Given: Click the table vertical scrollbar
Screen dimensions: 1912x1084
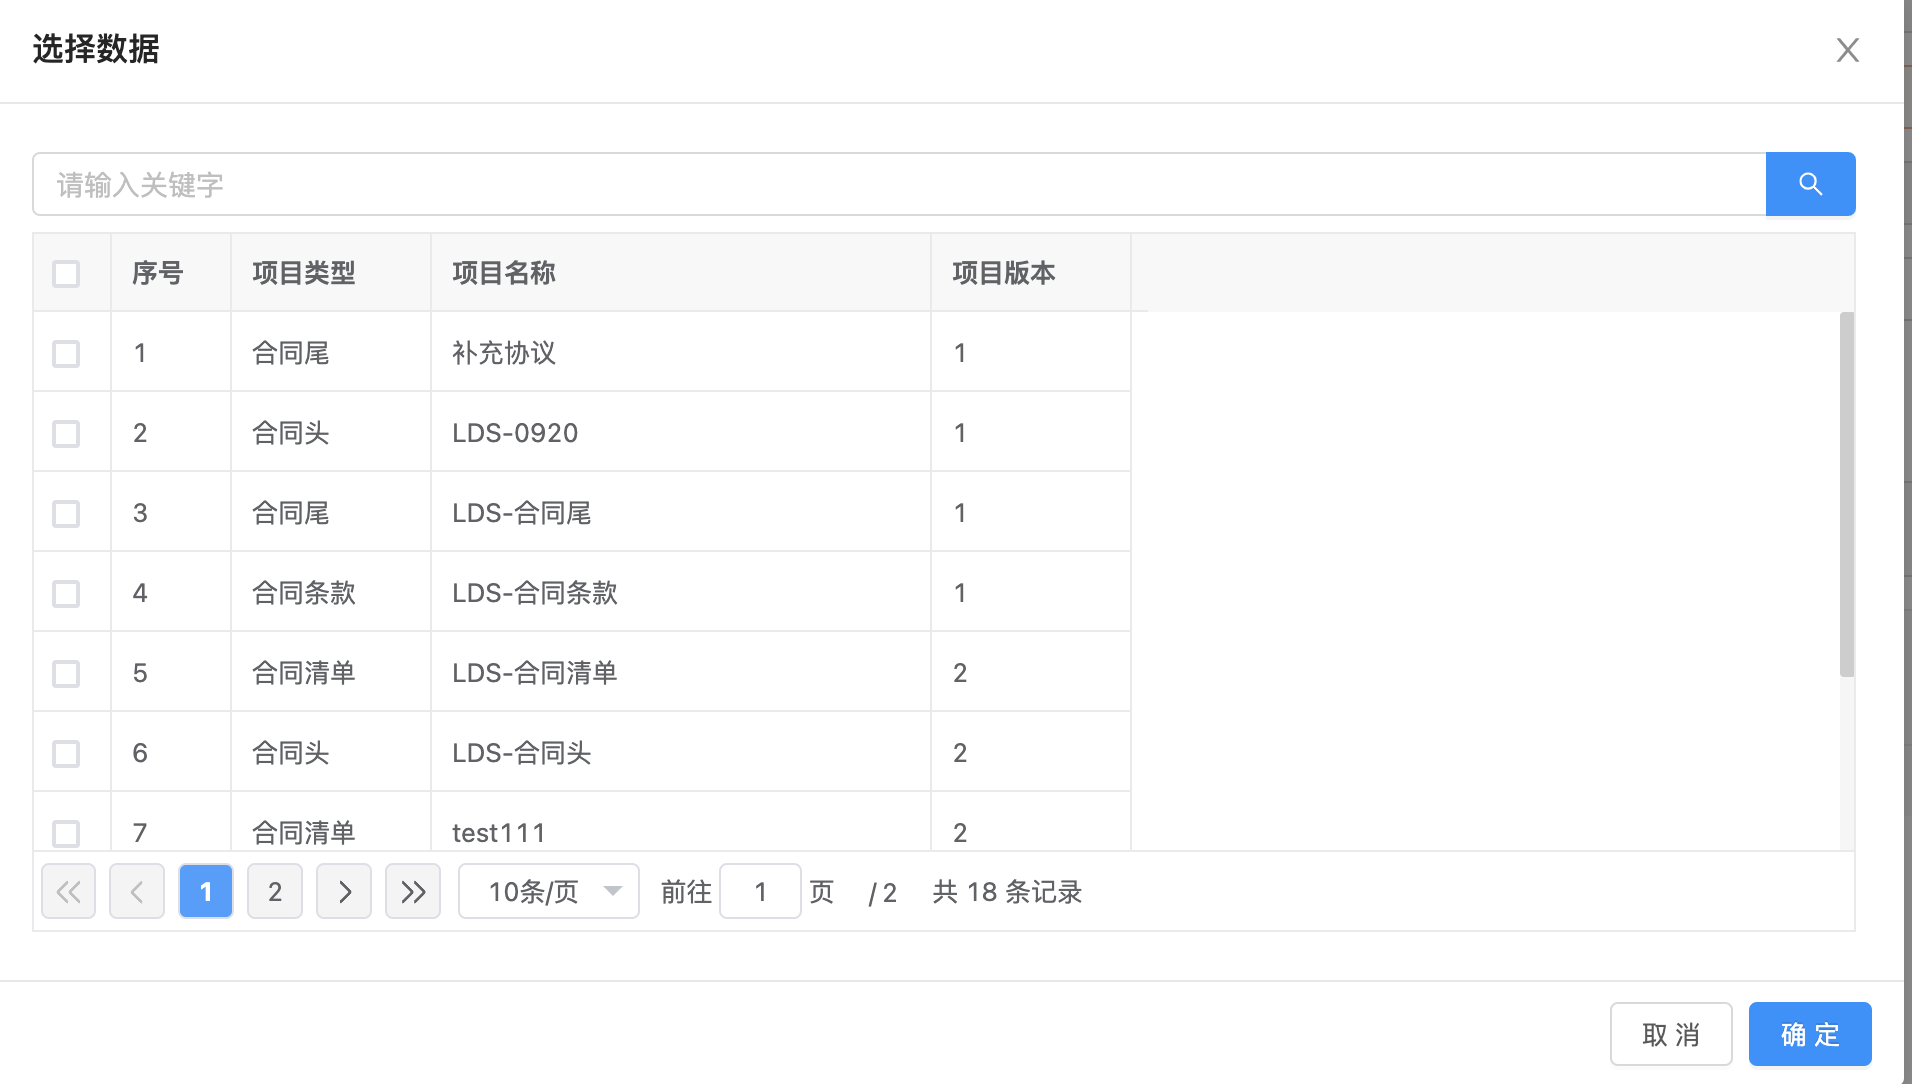Looking at the screenshot, I should coord(1846,494).
